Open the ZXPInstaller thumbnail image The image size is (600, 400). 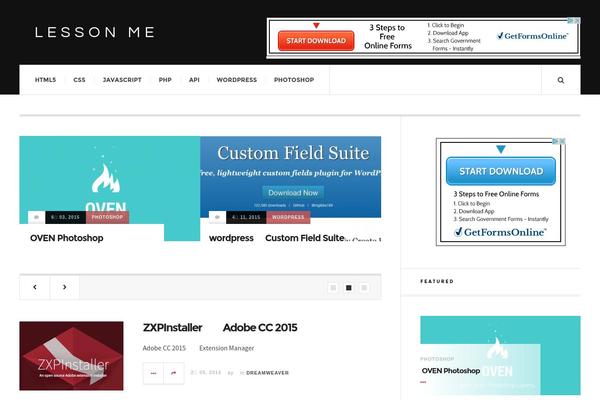click(x=72, y=356)
